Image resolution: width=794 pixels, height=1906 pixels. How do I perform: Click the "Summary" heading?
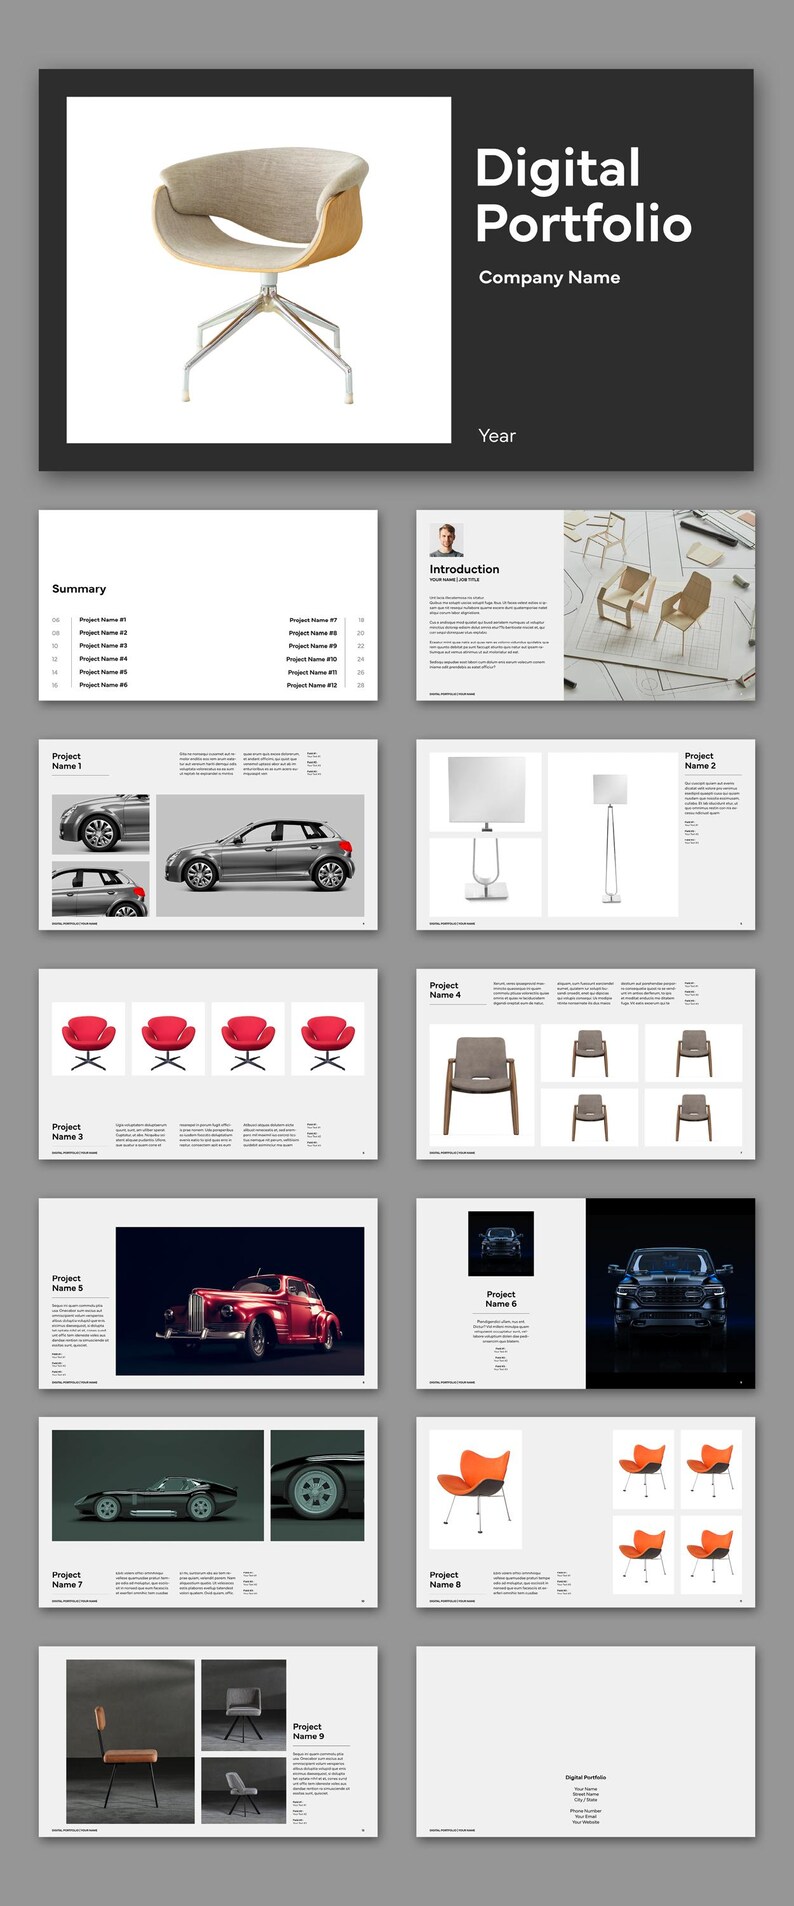[79, 589]
